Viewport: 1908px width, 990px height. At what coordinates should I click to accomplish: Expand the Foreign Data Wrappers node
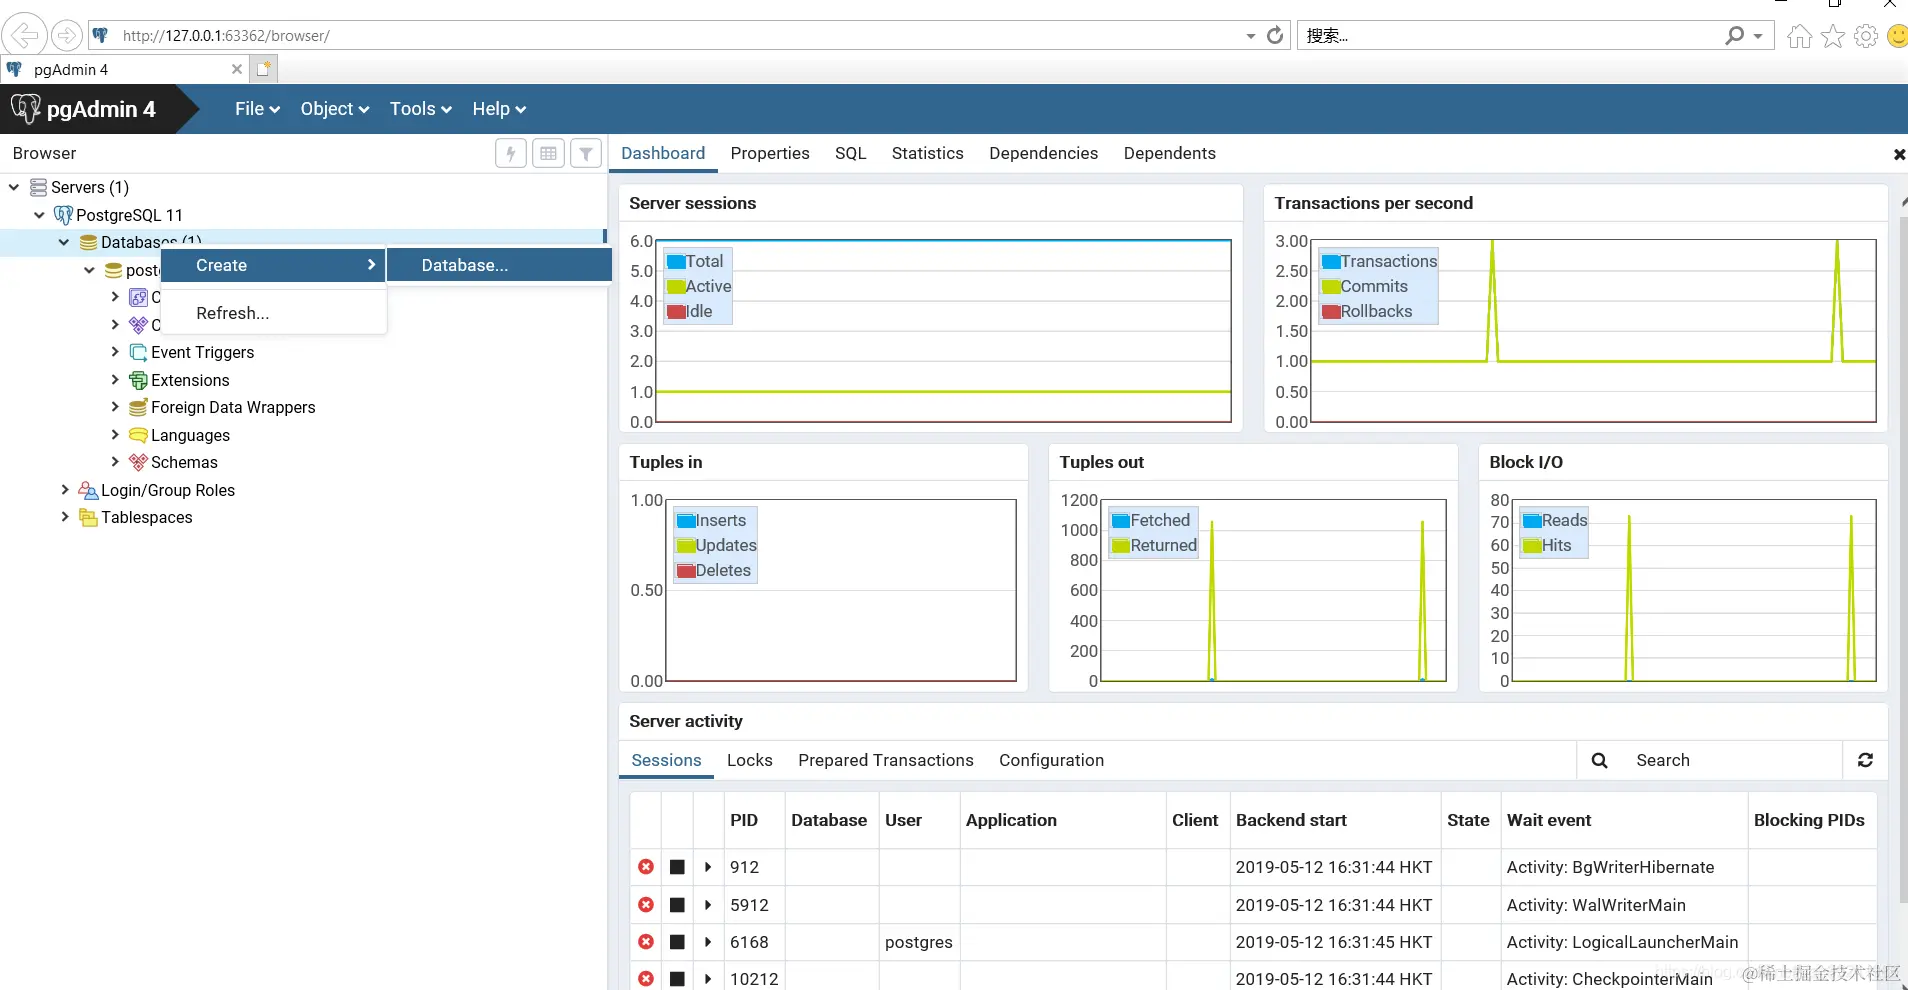pyautogui.click(x=114, y=407)
